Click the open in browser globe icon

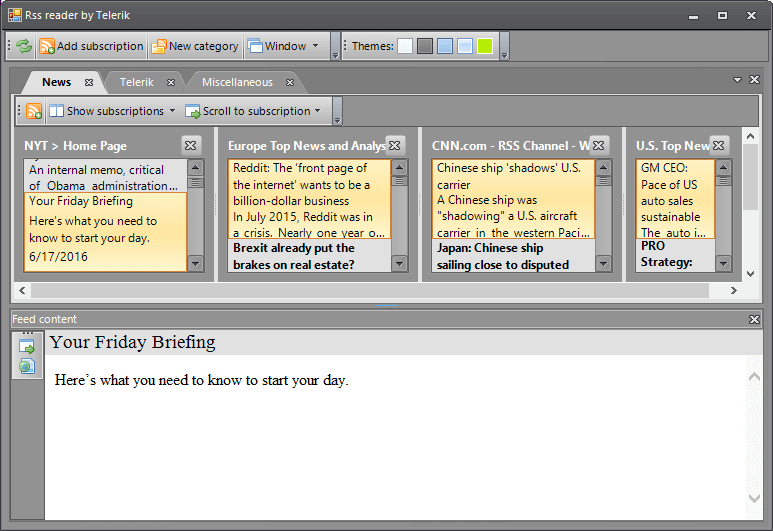coord(27,366)
